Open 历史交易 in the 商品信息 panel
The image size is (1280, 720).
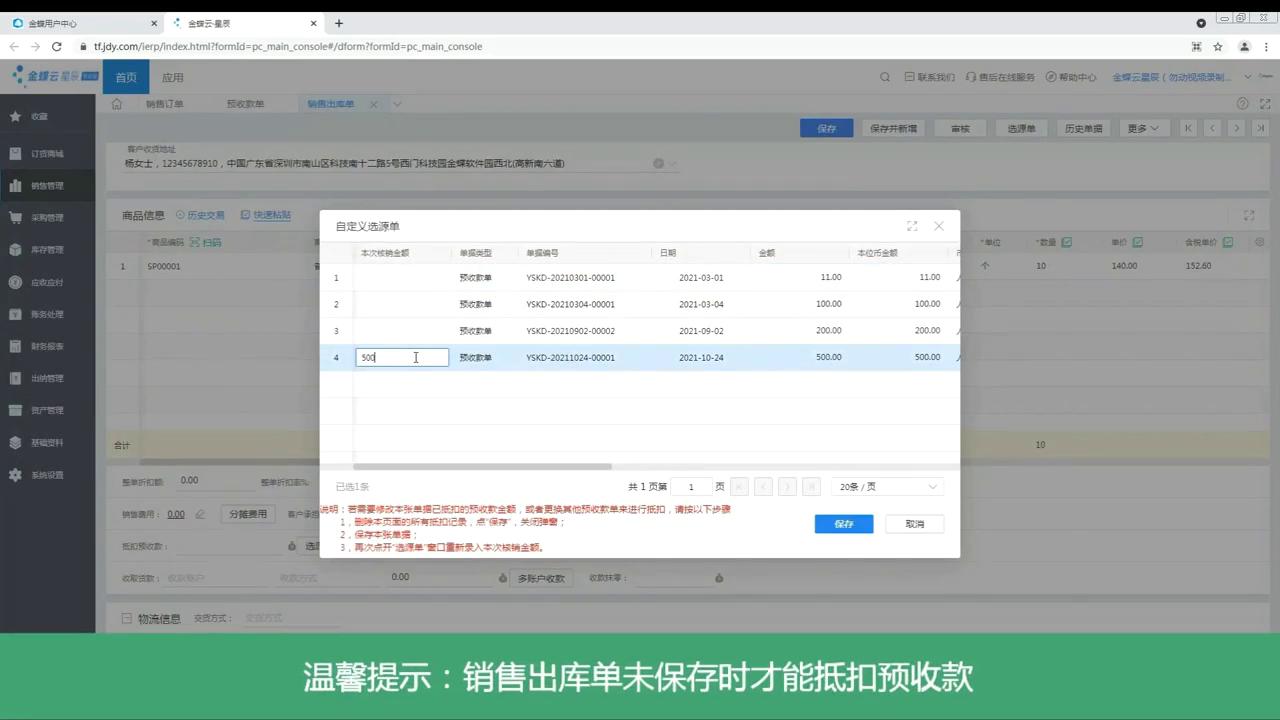point(205,215)
